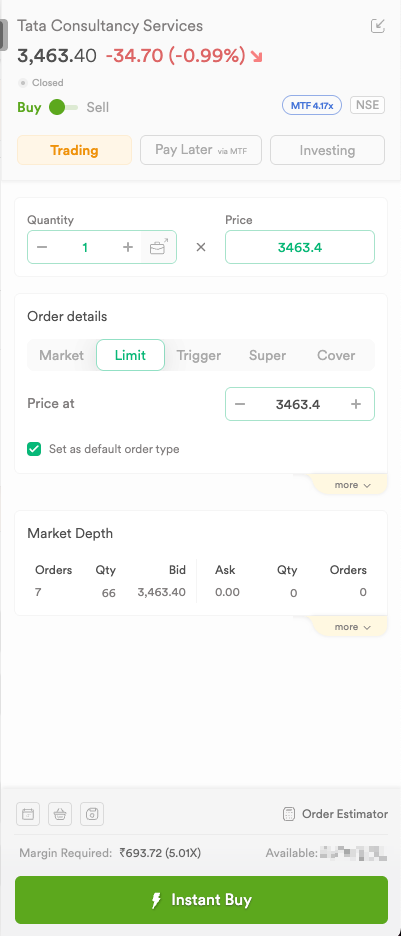Viewport: 401px width, 936px height.
Task: Switch to Pay Later via MTF tab
Action: click(x=202, y=150)
